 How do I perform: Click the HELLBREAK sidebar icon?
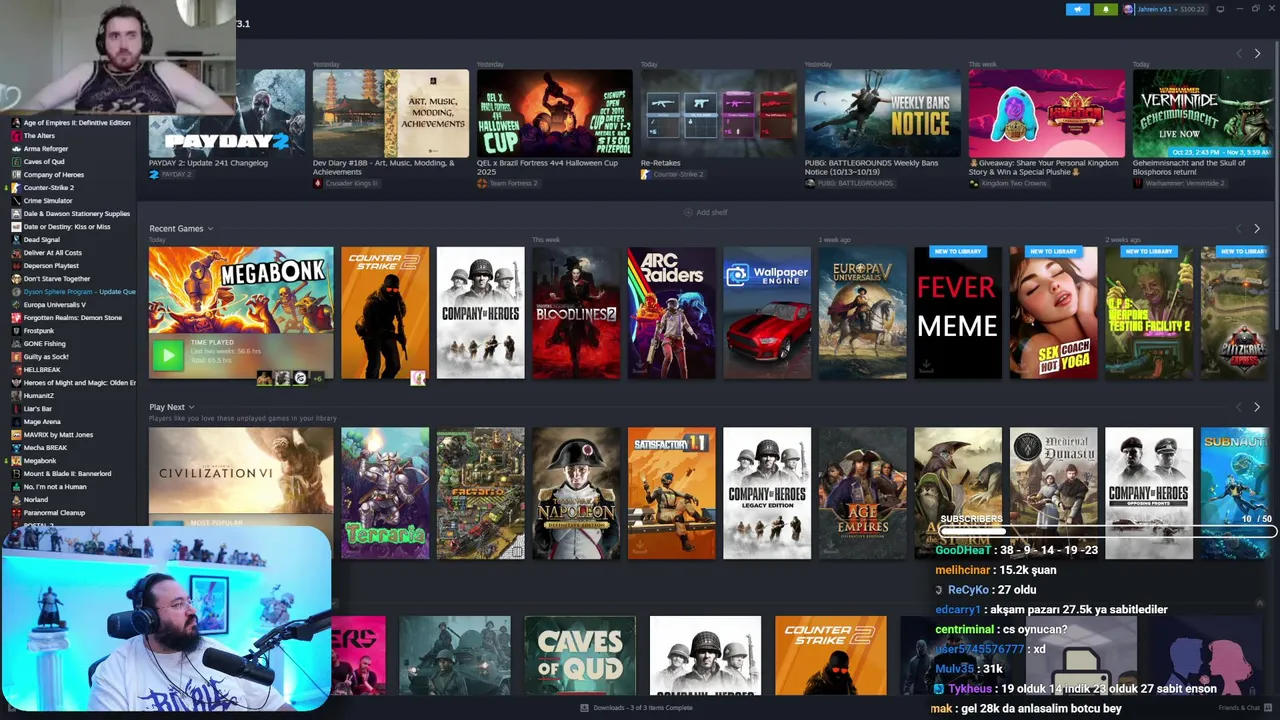point(16,370)
